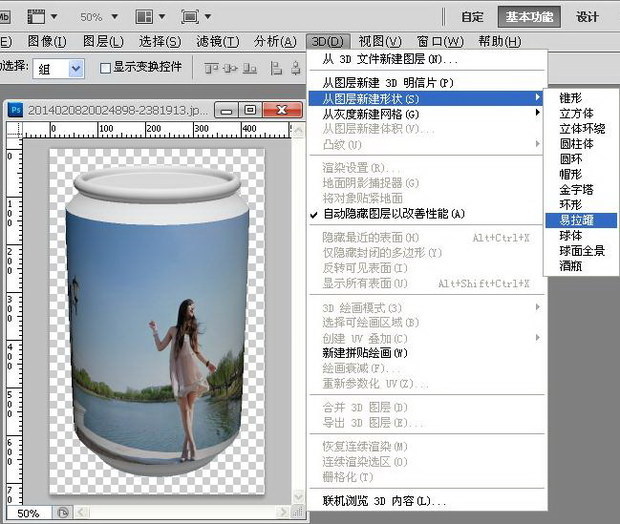This screenshot has width=620, height=524.
Task: Maximize the document window
Action: pyautogui.click(x=250, y=110)
